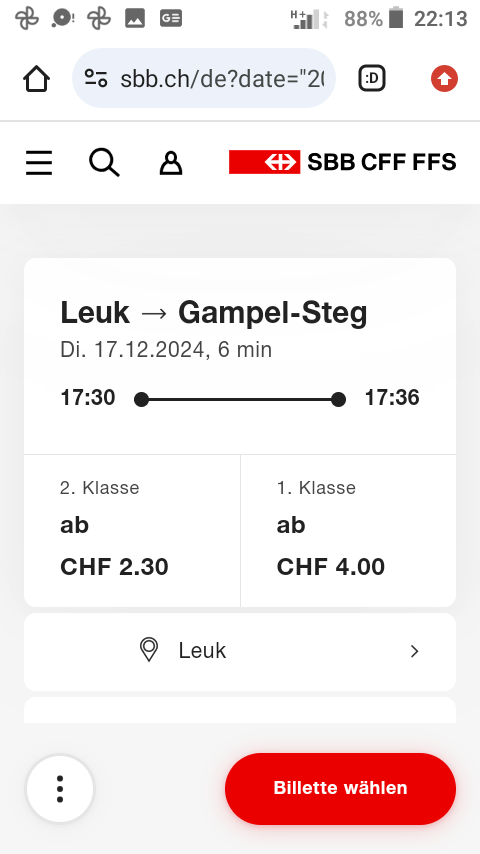Open the browser tab switcher icon
Screen dimensions: 480x854
tap(372, 78)
